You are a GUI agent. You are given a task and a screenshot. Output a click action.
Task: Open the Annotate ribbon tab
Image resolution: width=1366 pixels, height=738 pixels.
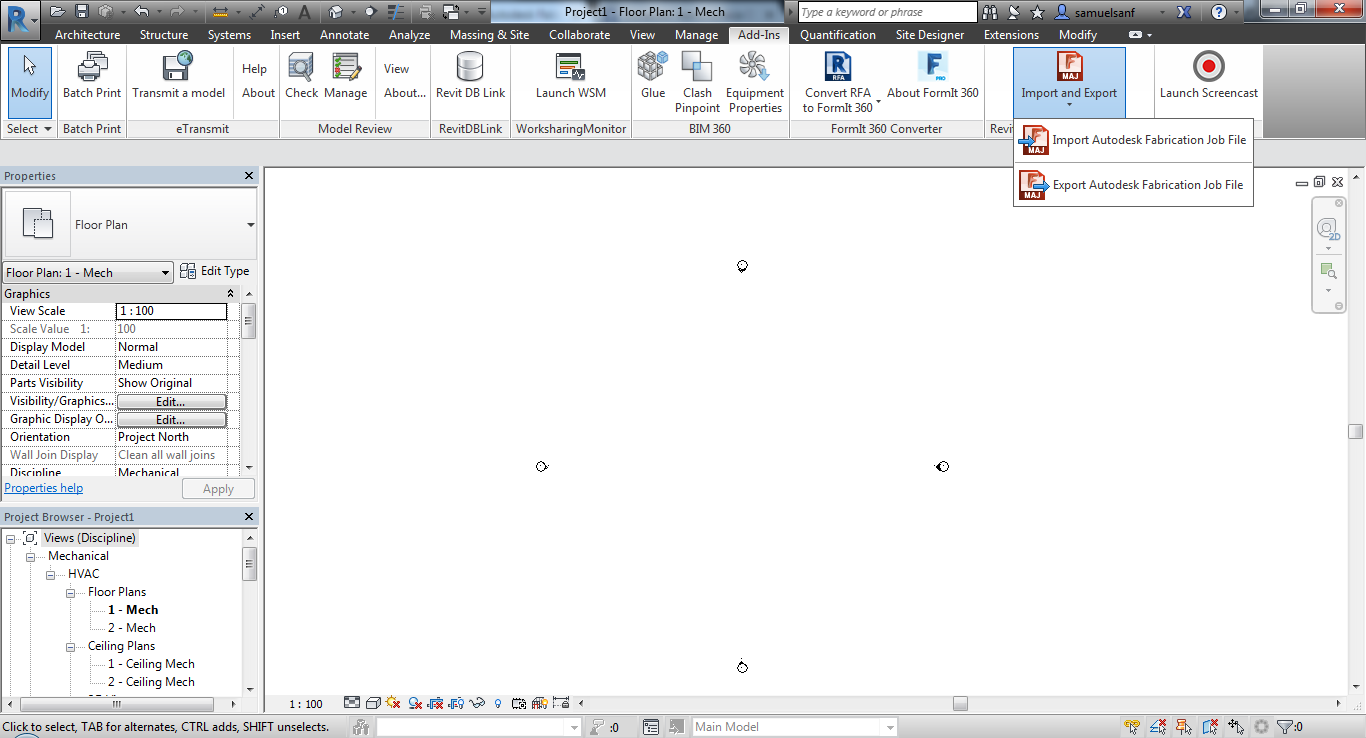click(x=345, y=35)
